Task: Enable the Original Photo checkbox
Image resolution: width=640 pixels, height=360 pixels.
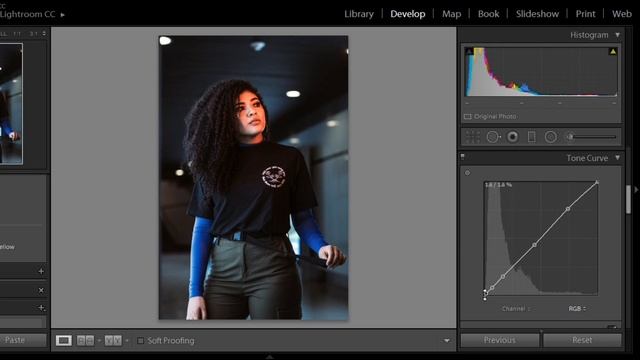Action: coord(468,117)
